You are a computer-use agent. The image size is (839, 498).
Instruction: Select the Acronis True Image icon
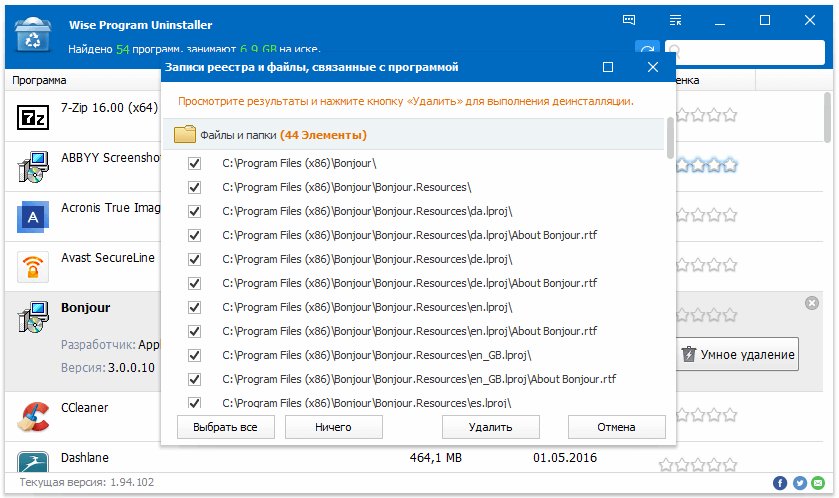[33, 217]
